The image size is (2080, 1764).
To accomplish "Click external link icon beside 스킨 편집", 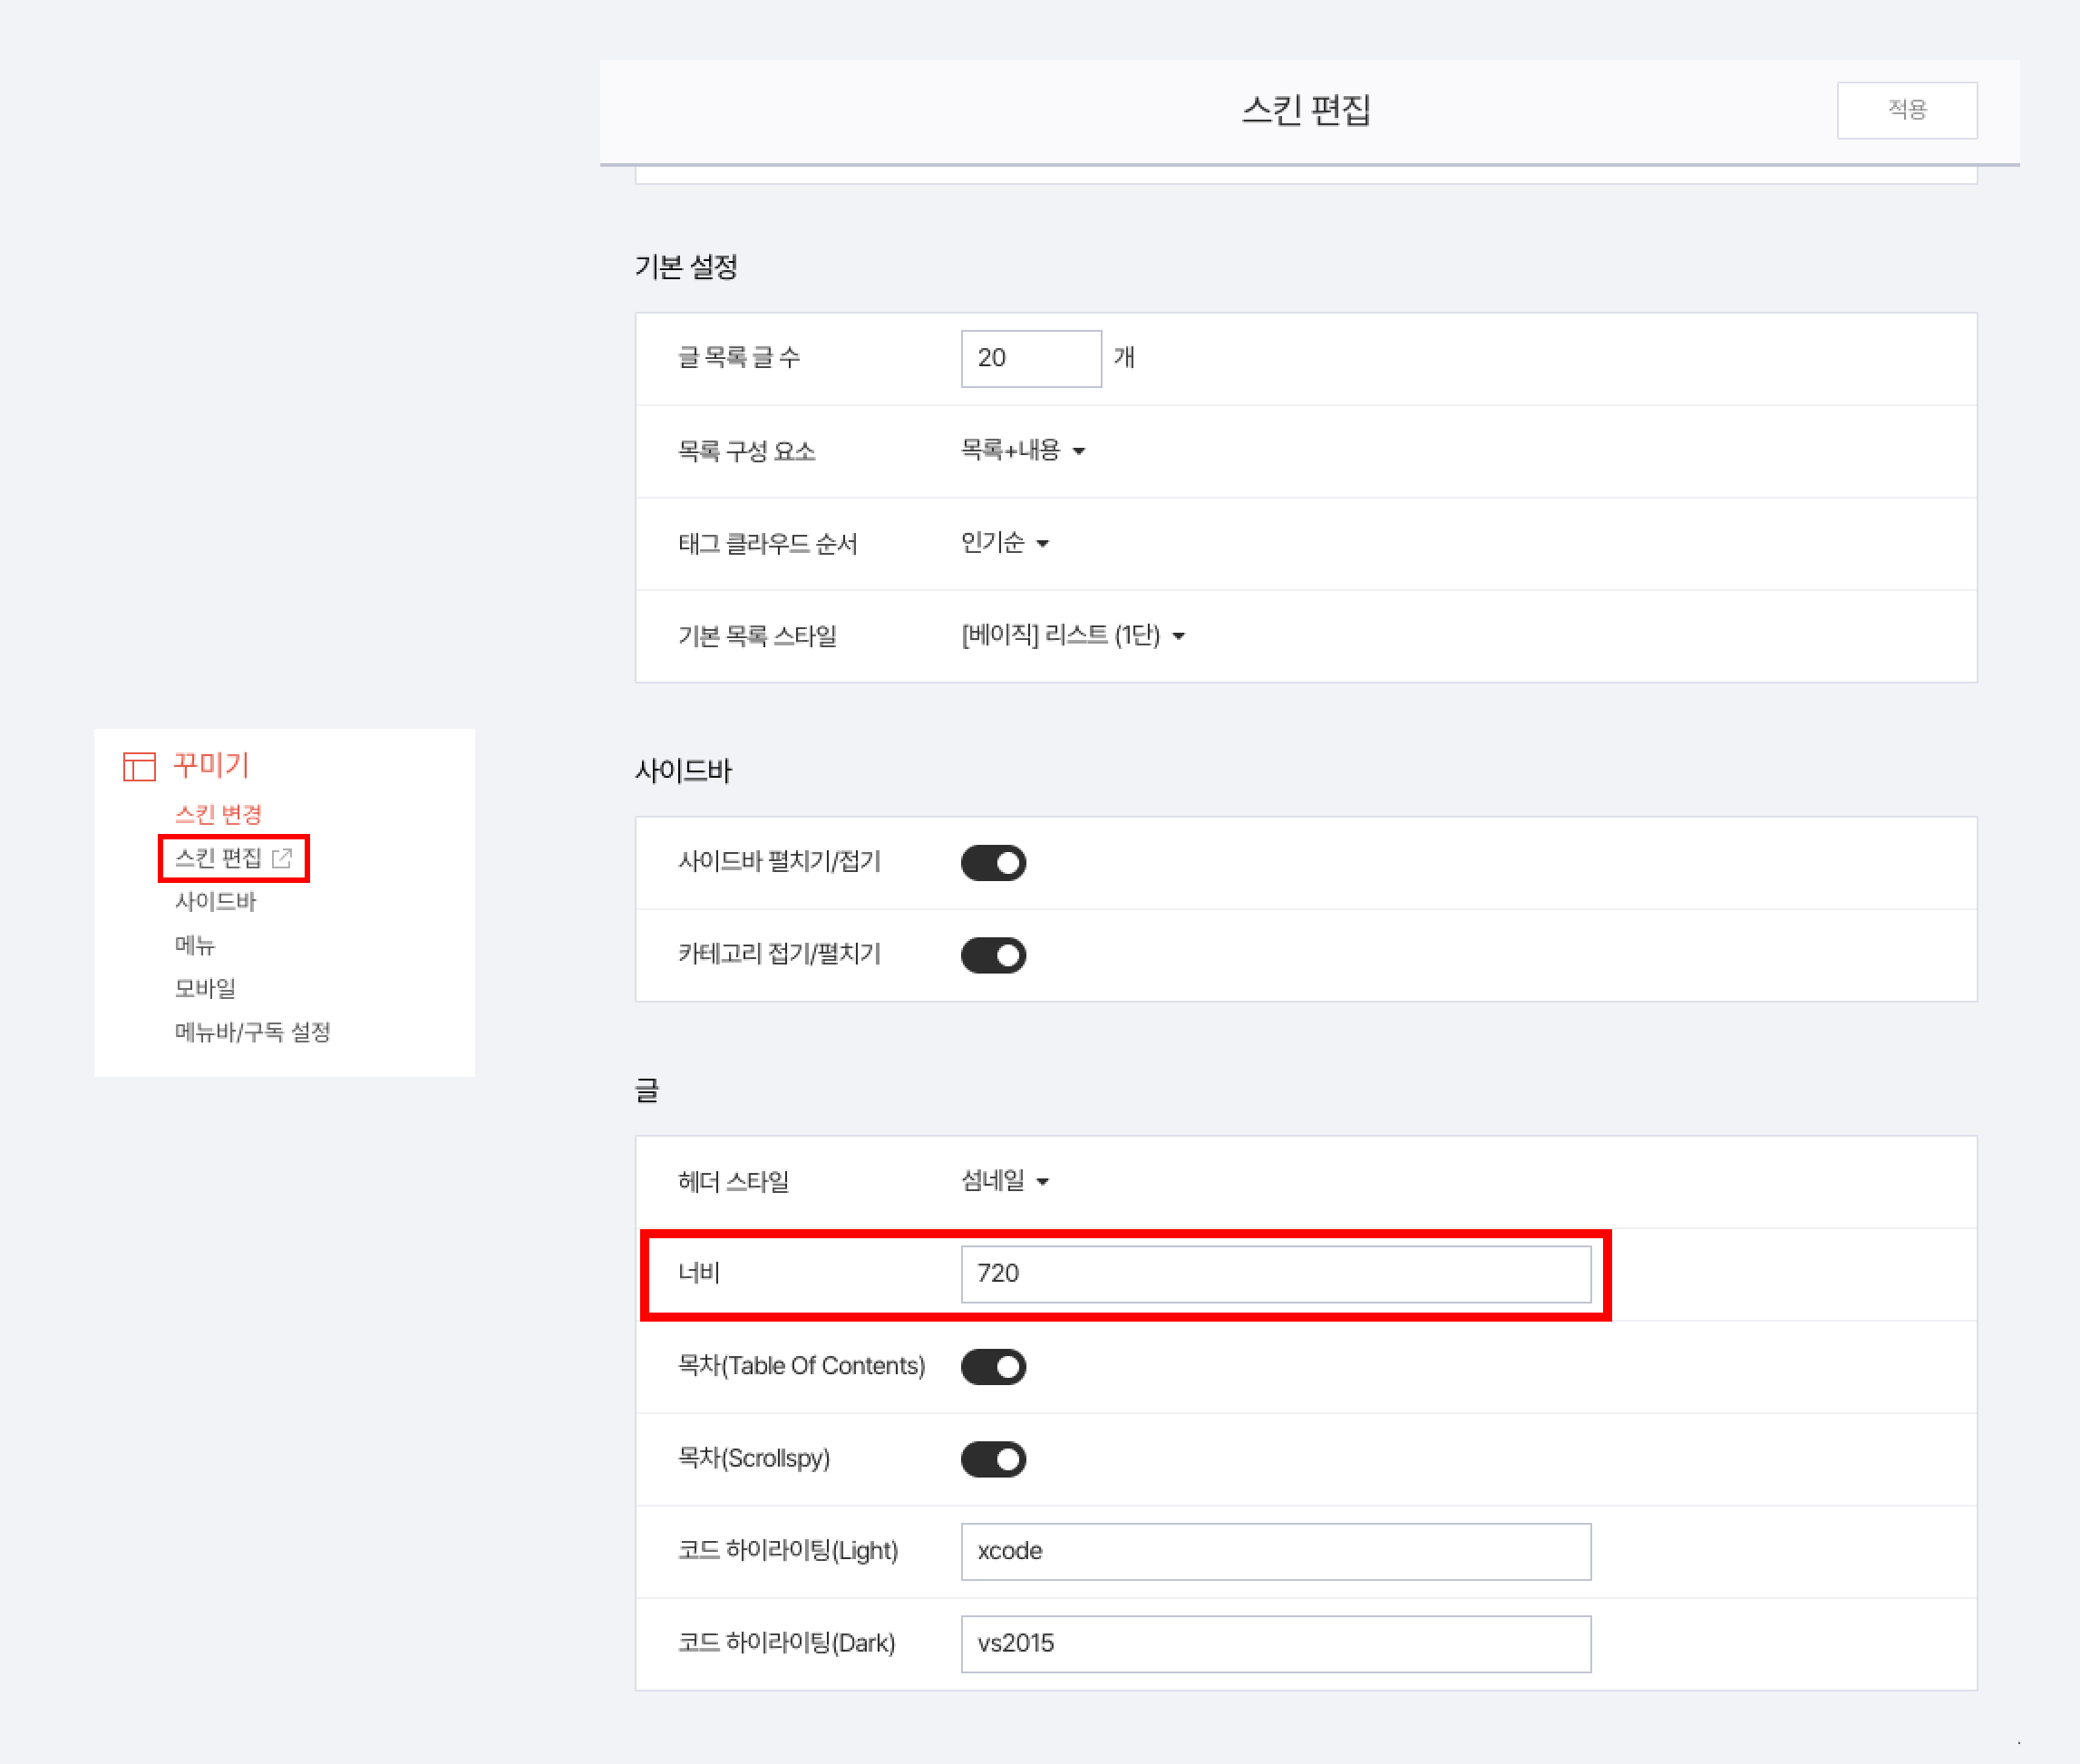I will pyautogui.click(x=283, y=858).
